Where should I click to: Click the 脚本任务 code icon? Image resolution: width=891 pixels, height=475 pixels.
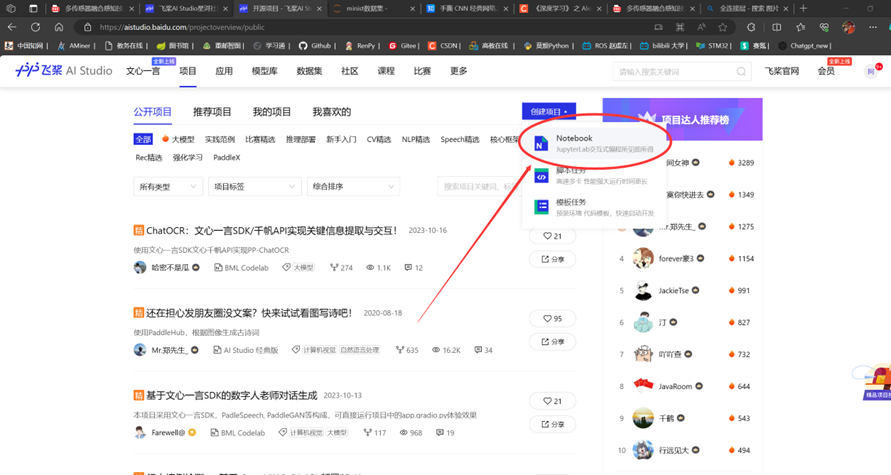541,176
